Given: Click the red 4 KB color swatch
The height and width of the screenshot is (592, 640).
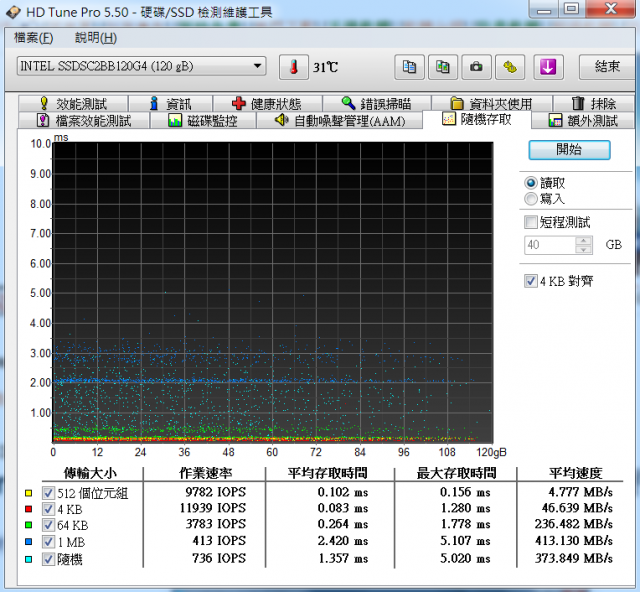Looking at the screenshot, I should (29, 509).
